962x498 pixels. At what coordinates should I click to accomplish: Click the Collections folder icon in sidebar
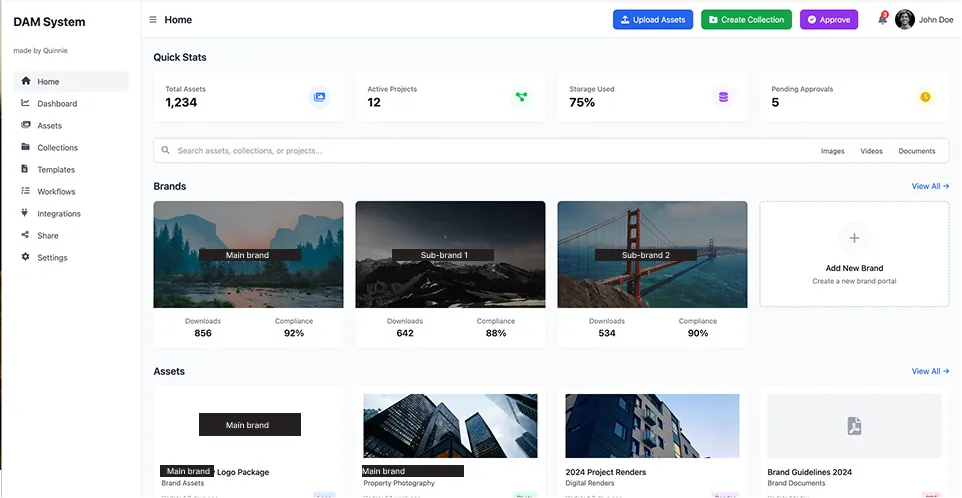click(25, 147)
